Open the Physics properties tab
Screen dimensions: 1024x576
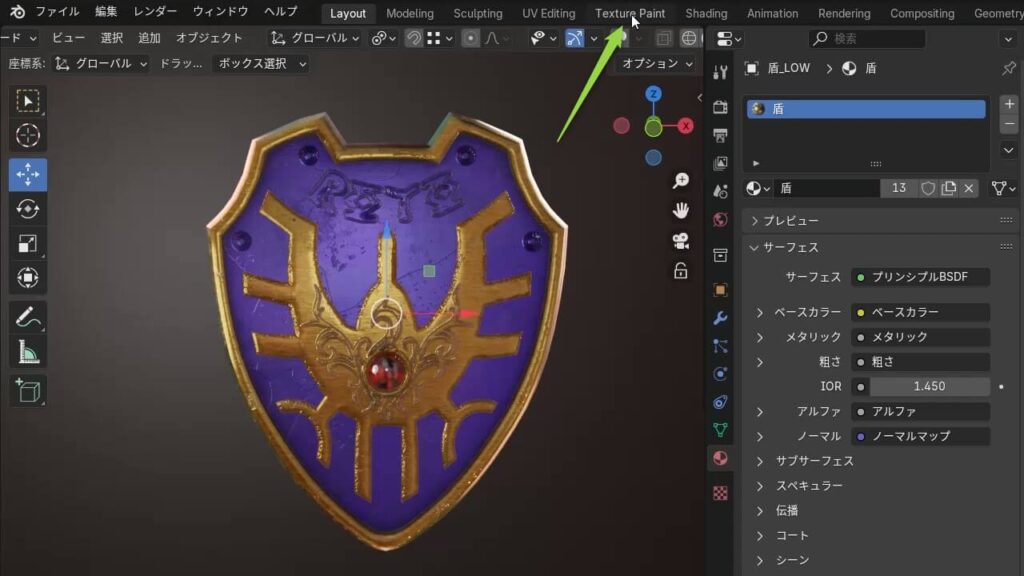[720, 374]
